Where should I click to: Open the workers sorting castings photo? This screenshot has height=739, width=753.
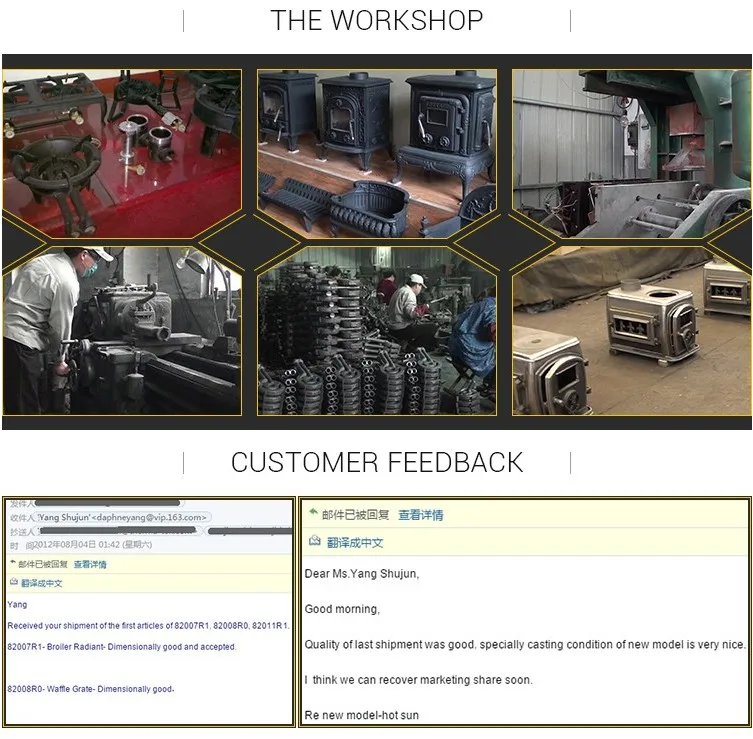[376, 330]
